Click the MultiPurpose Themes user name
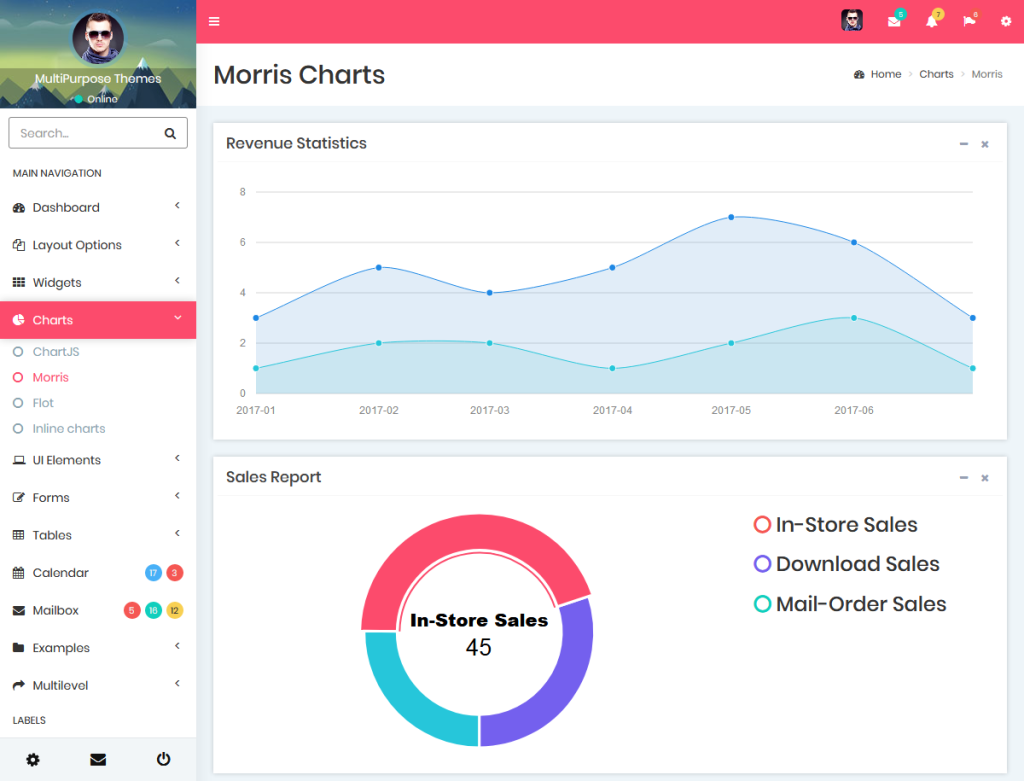1024x781 pixels. point(98,78)
